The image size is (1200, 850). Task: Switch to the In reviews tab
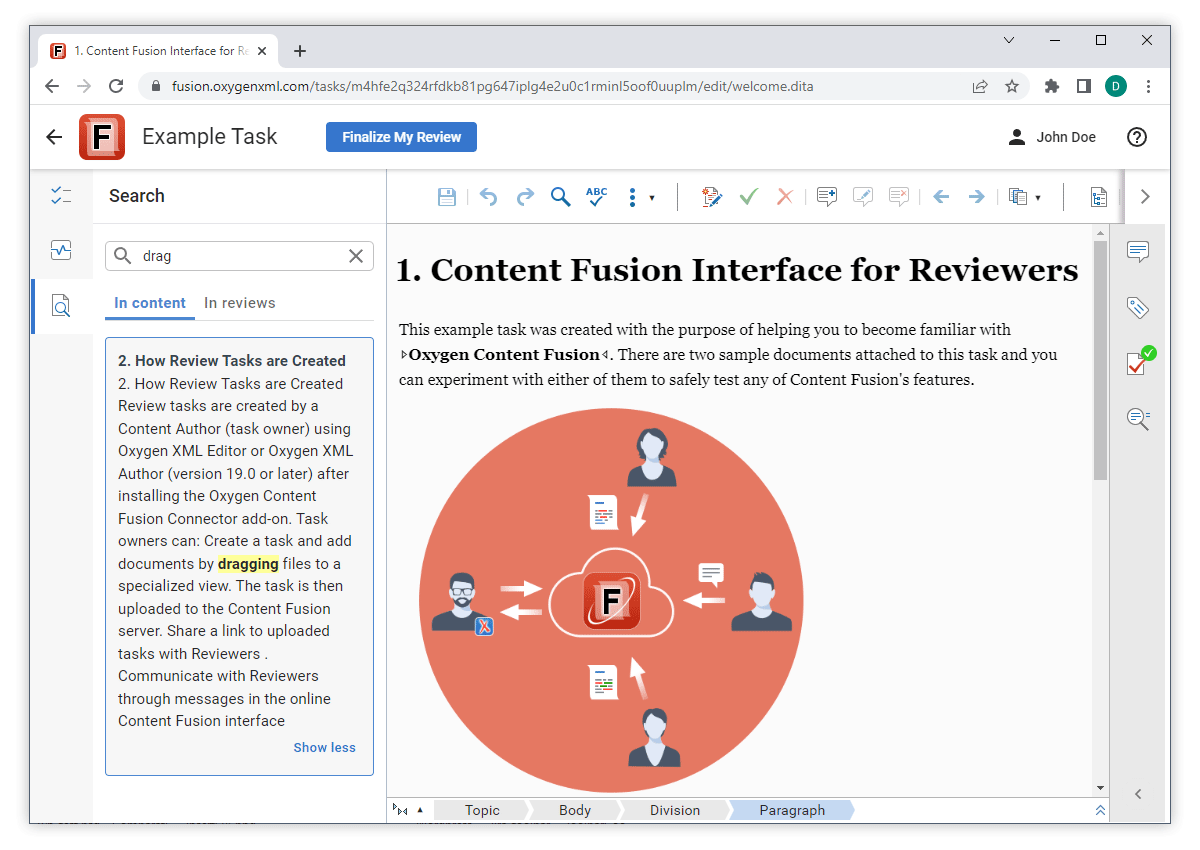240,303
